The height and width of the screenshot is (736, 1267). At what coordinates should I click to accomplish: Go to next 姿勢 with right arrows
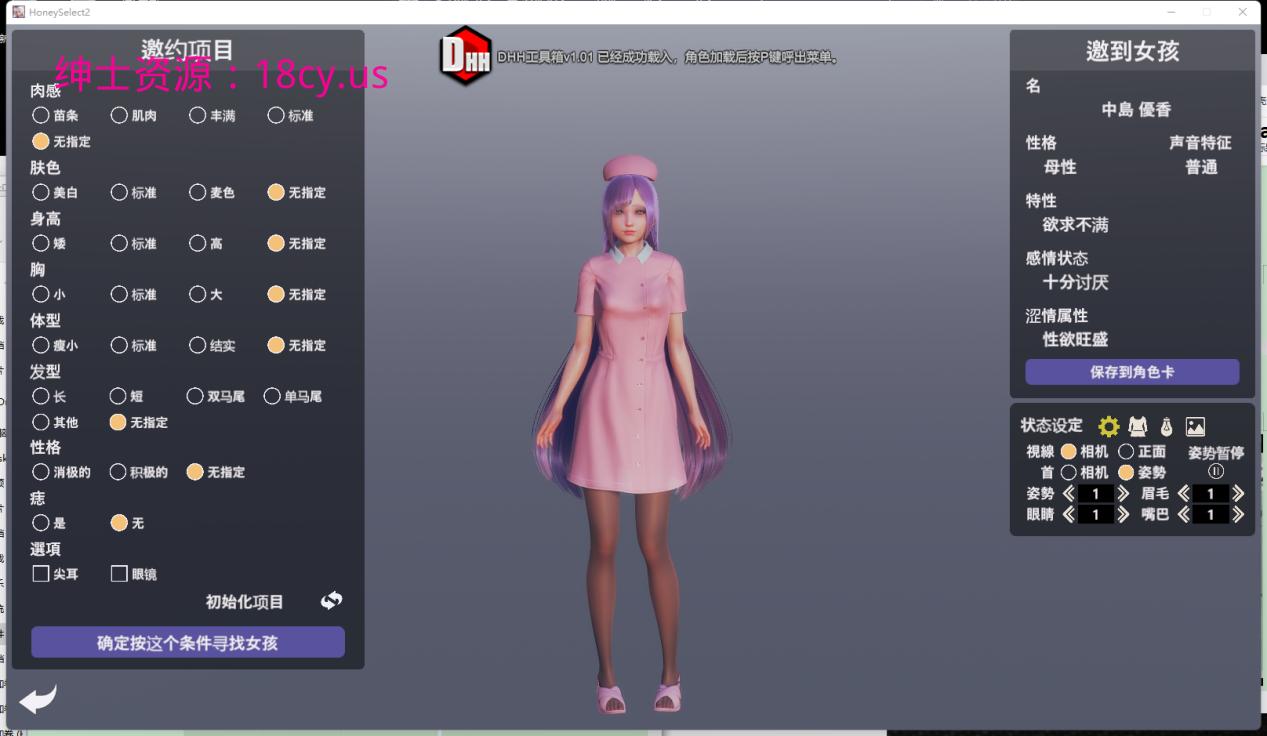click(x=1123, y=494)
